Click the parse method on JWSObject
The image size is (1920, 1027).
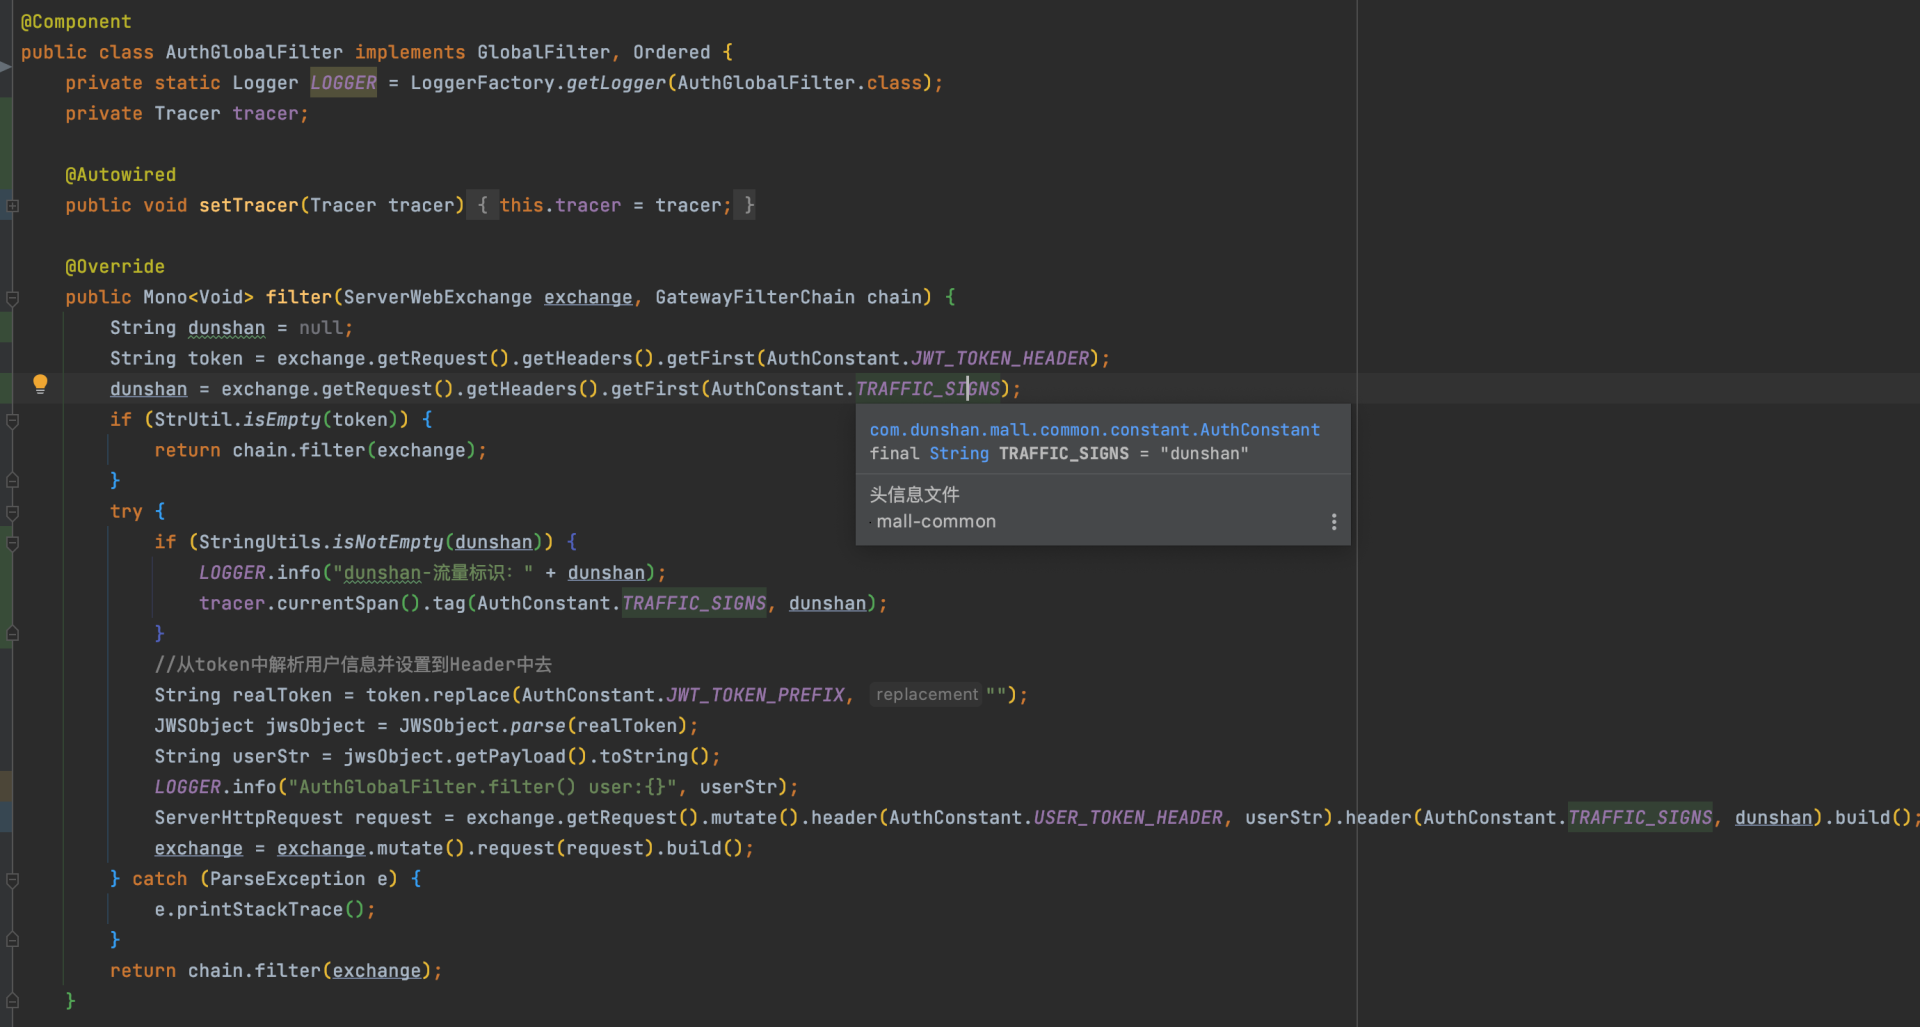(538, 726)
